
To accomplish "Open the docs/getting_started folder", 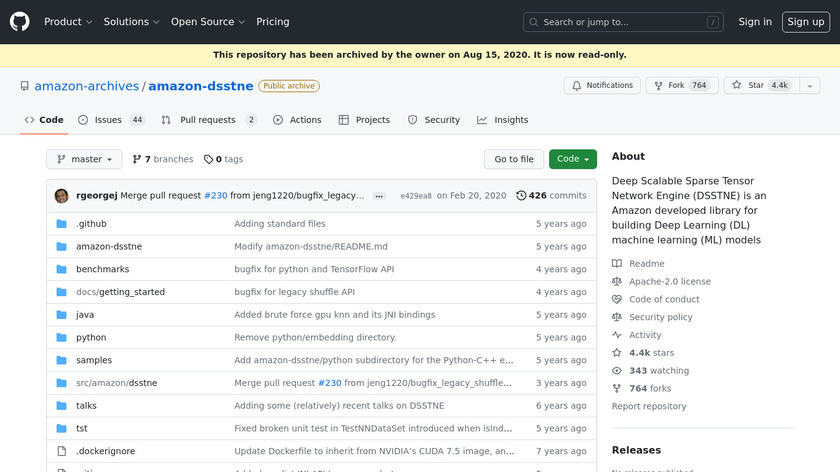I will click(121, 292).
